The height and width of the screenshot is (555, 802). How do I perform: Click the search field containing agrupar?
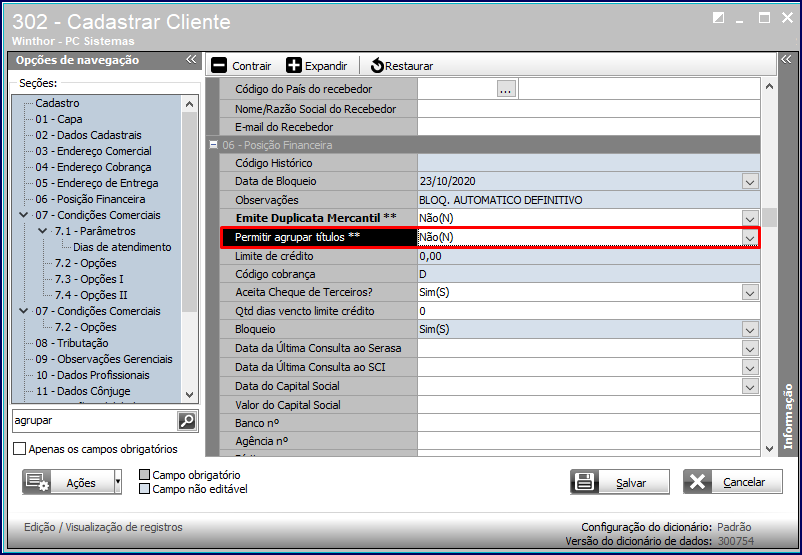click(x=94, y=420)
